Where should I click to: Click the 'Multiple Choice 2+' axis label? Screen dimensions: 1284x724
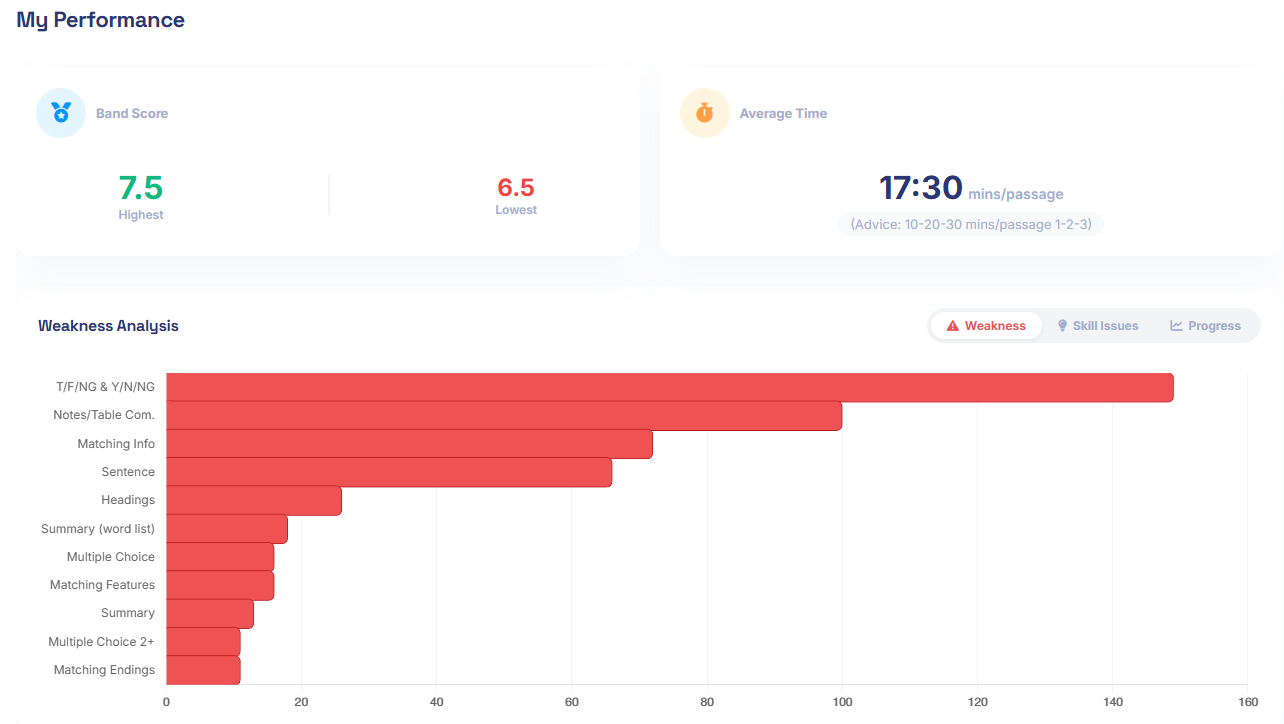click(x=102, y=642)
